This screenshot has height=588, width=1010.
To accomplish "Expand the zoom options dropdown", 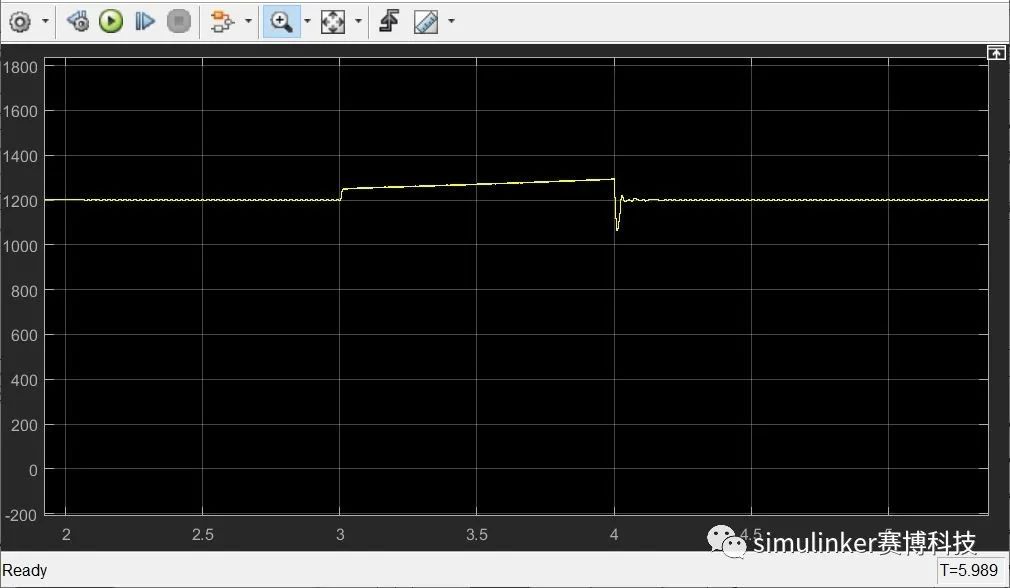I will 306,21.
